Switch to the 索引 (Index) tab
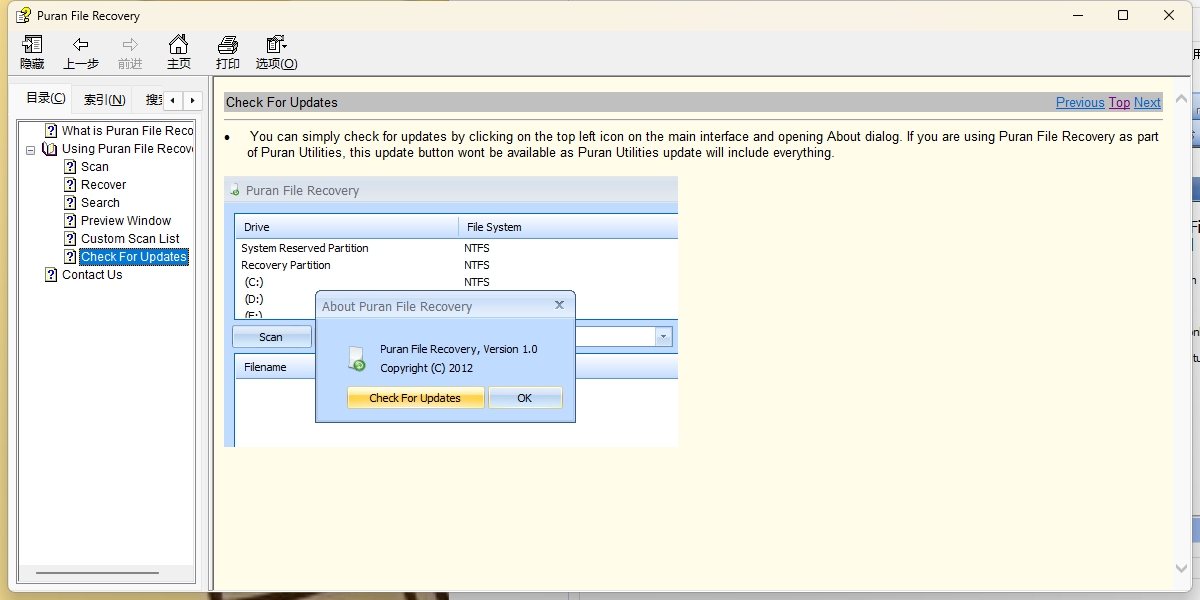Screen dimensions: 1200x600 105,99
